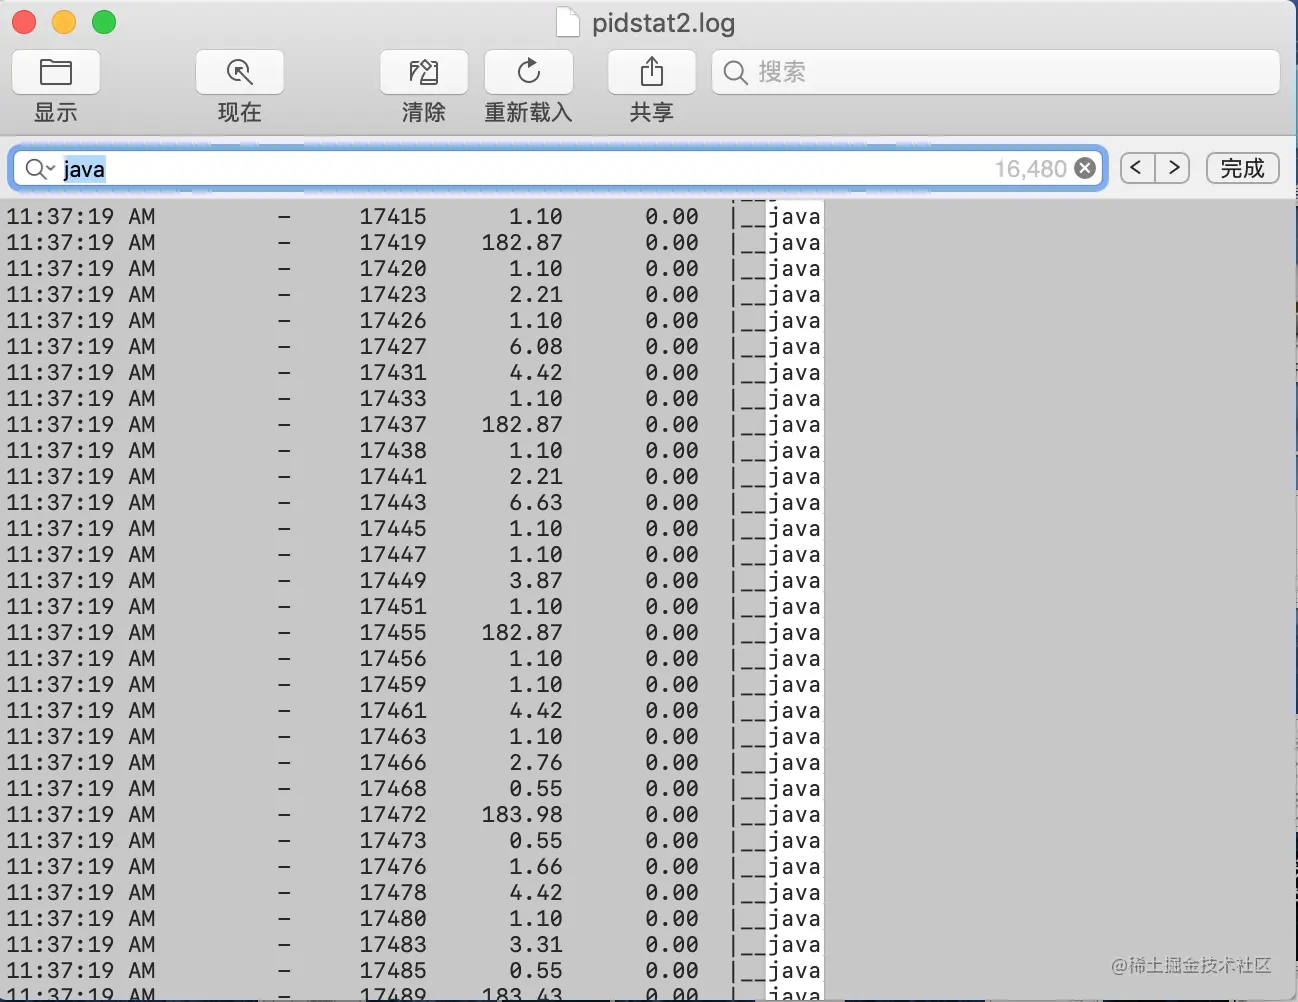Select PID value 17483
This screenshot has height=1002, width=1298.
393,944
